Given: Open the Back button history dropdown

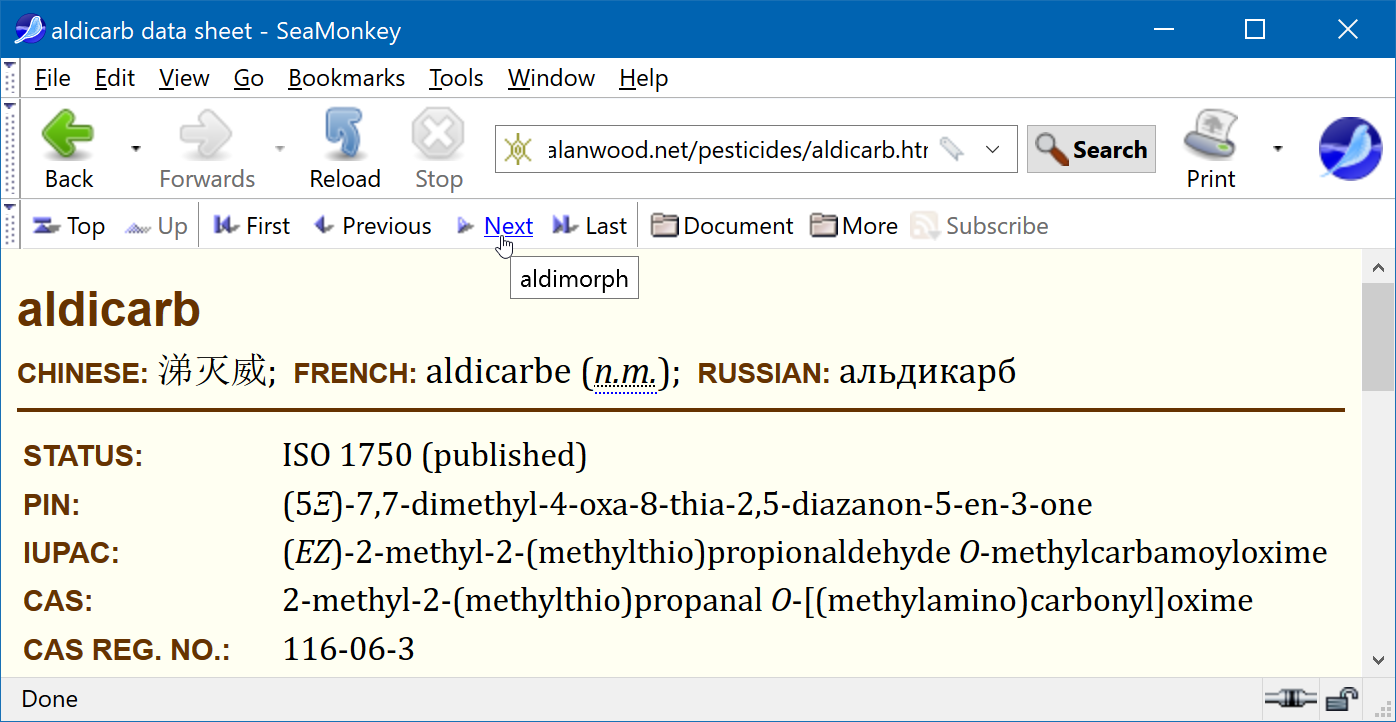Looking at the screenshot, I should [135, 149].
